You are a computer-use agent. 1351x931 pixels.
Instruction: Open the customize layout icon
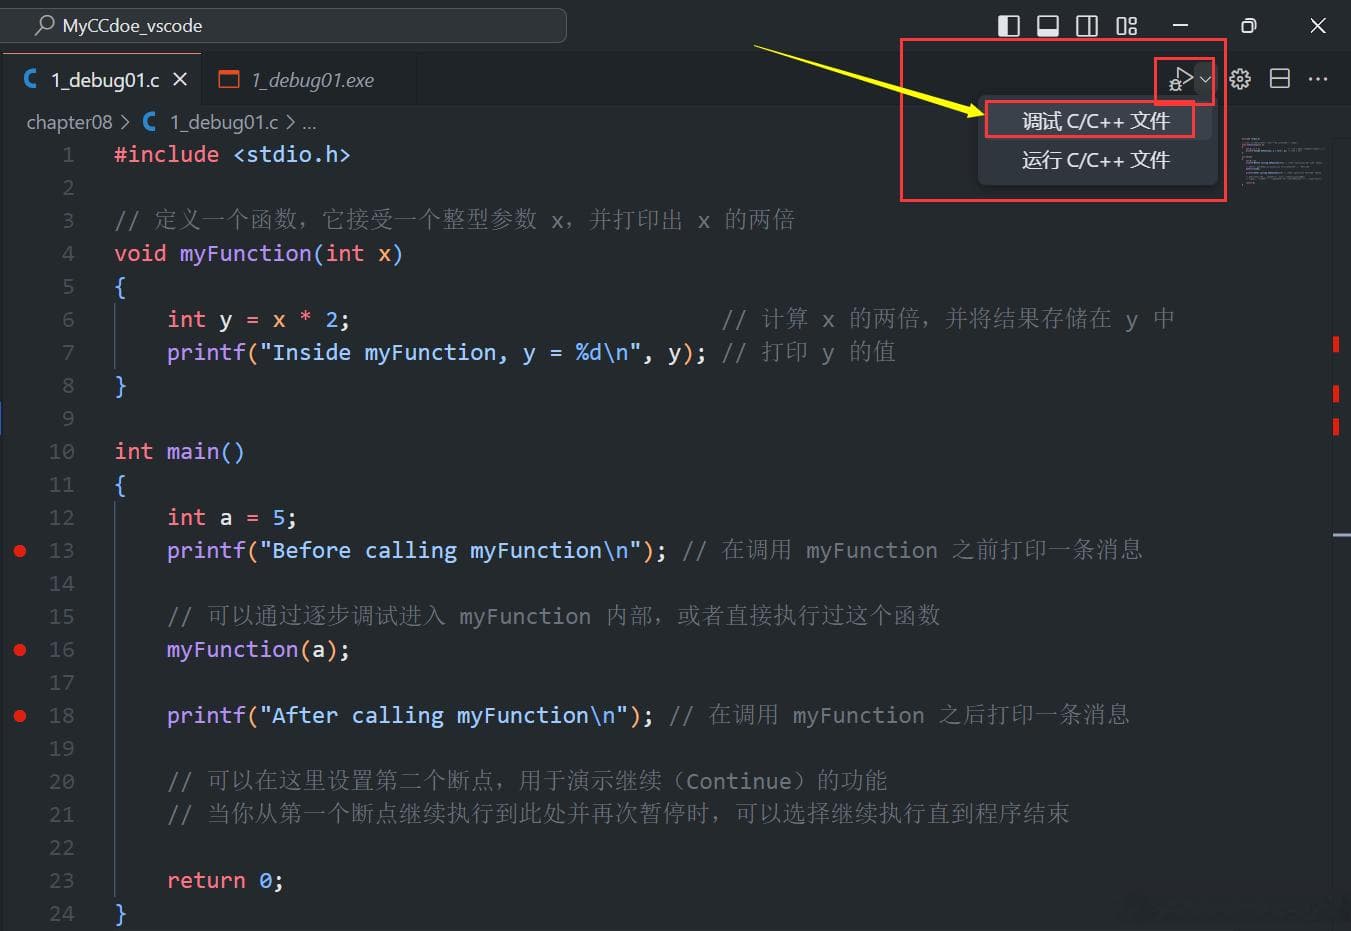1127,26
